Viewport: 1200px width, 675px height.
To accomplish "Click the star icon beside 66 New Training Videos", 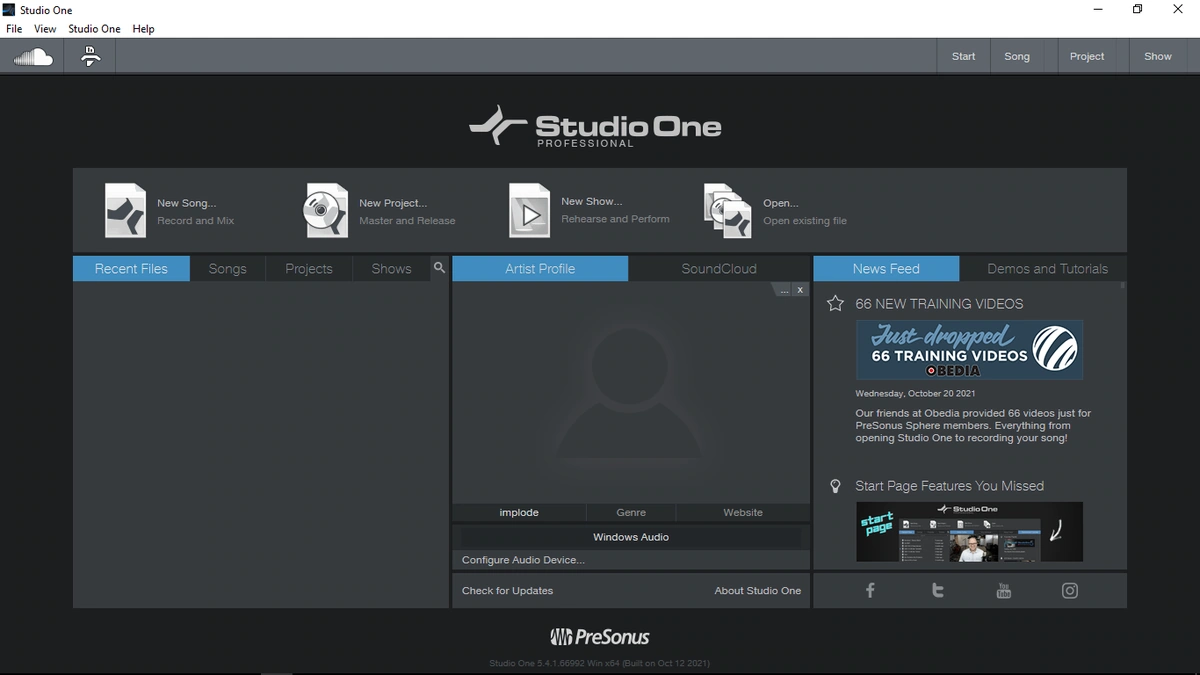I will [x=835, y=303].
